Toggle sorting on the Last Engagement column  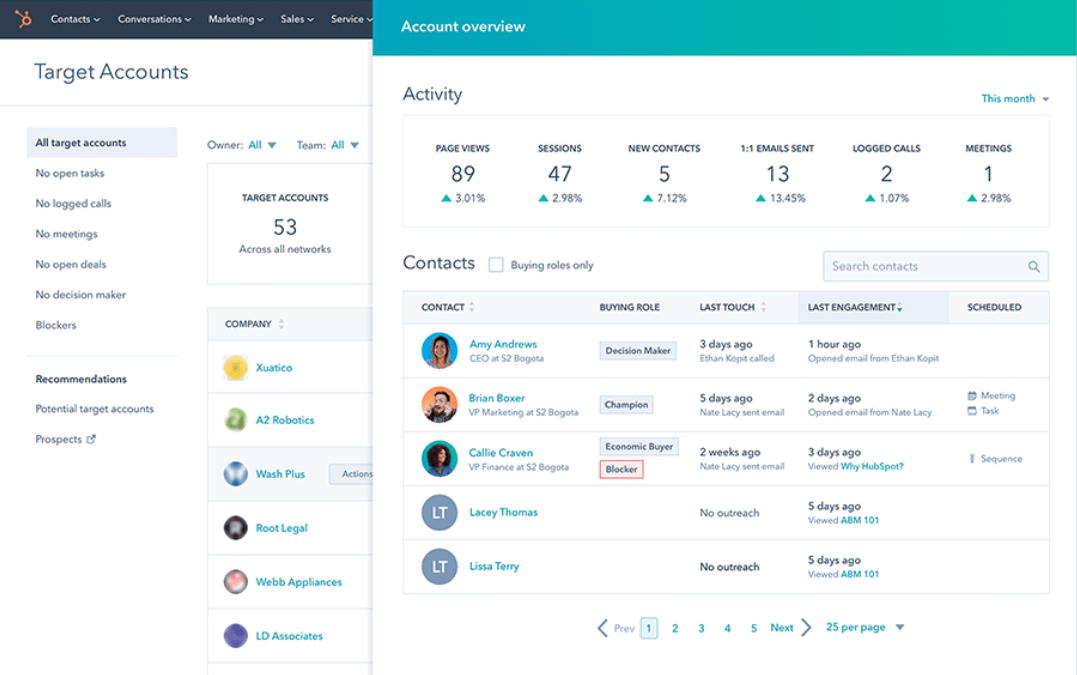(899, 308)
